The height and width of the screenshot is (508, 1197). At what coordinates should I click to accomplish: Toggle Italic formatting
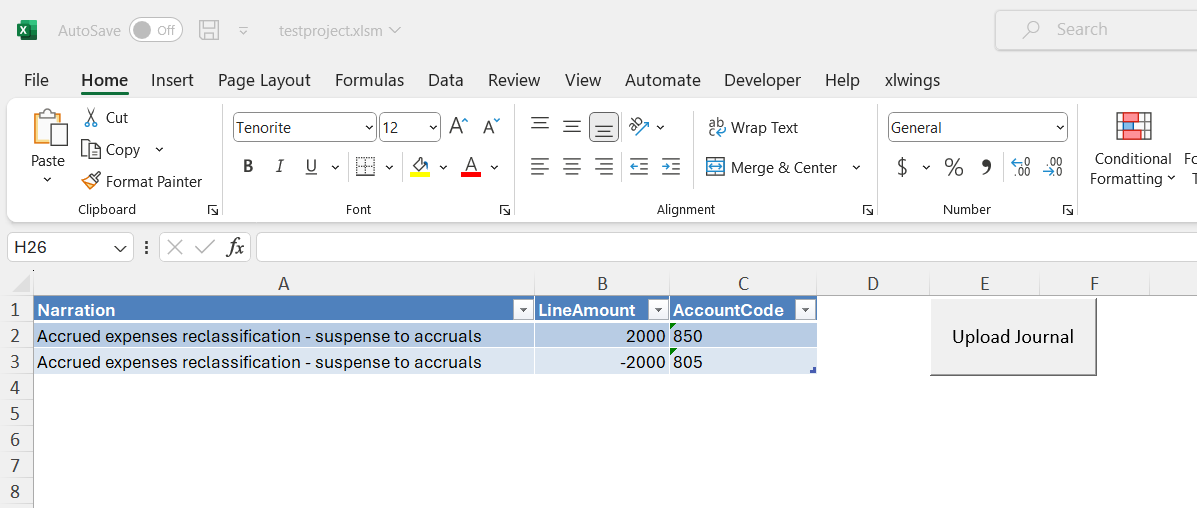click(x=280, y=167)
